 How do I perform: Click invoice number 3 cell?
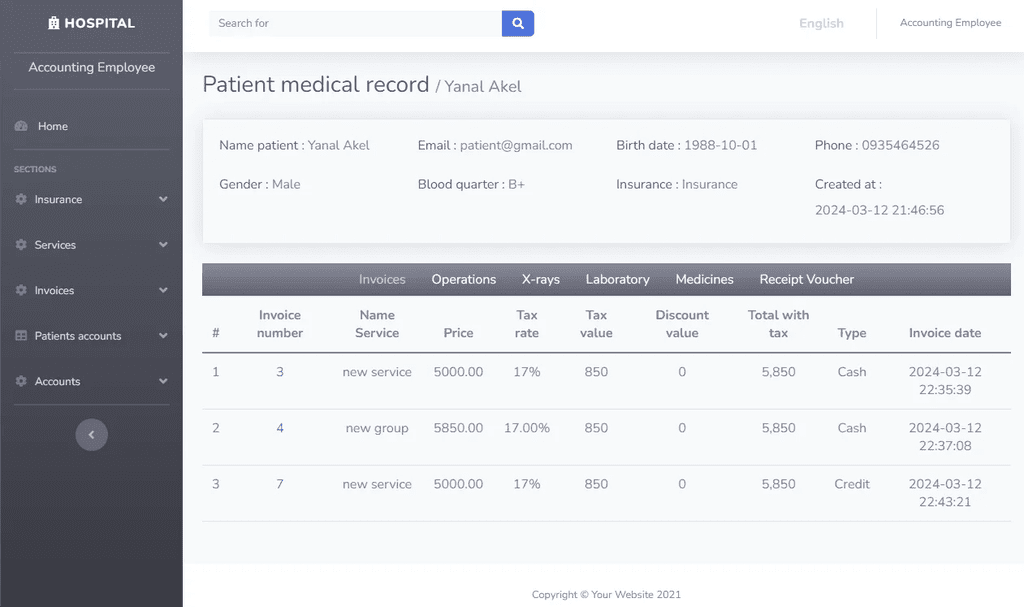tap(280, 372)
